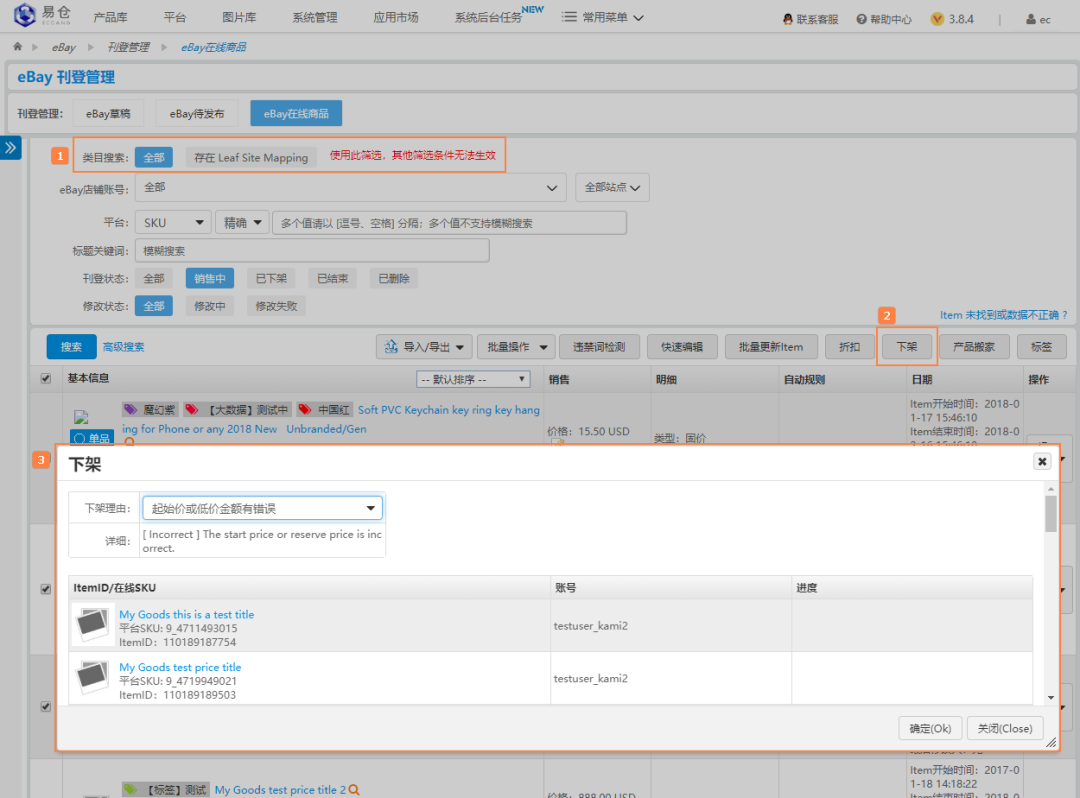Click the dialog corner grip handle
This screenshot has height=798, width=1080.
tap(1051, 742)
